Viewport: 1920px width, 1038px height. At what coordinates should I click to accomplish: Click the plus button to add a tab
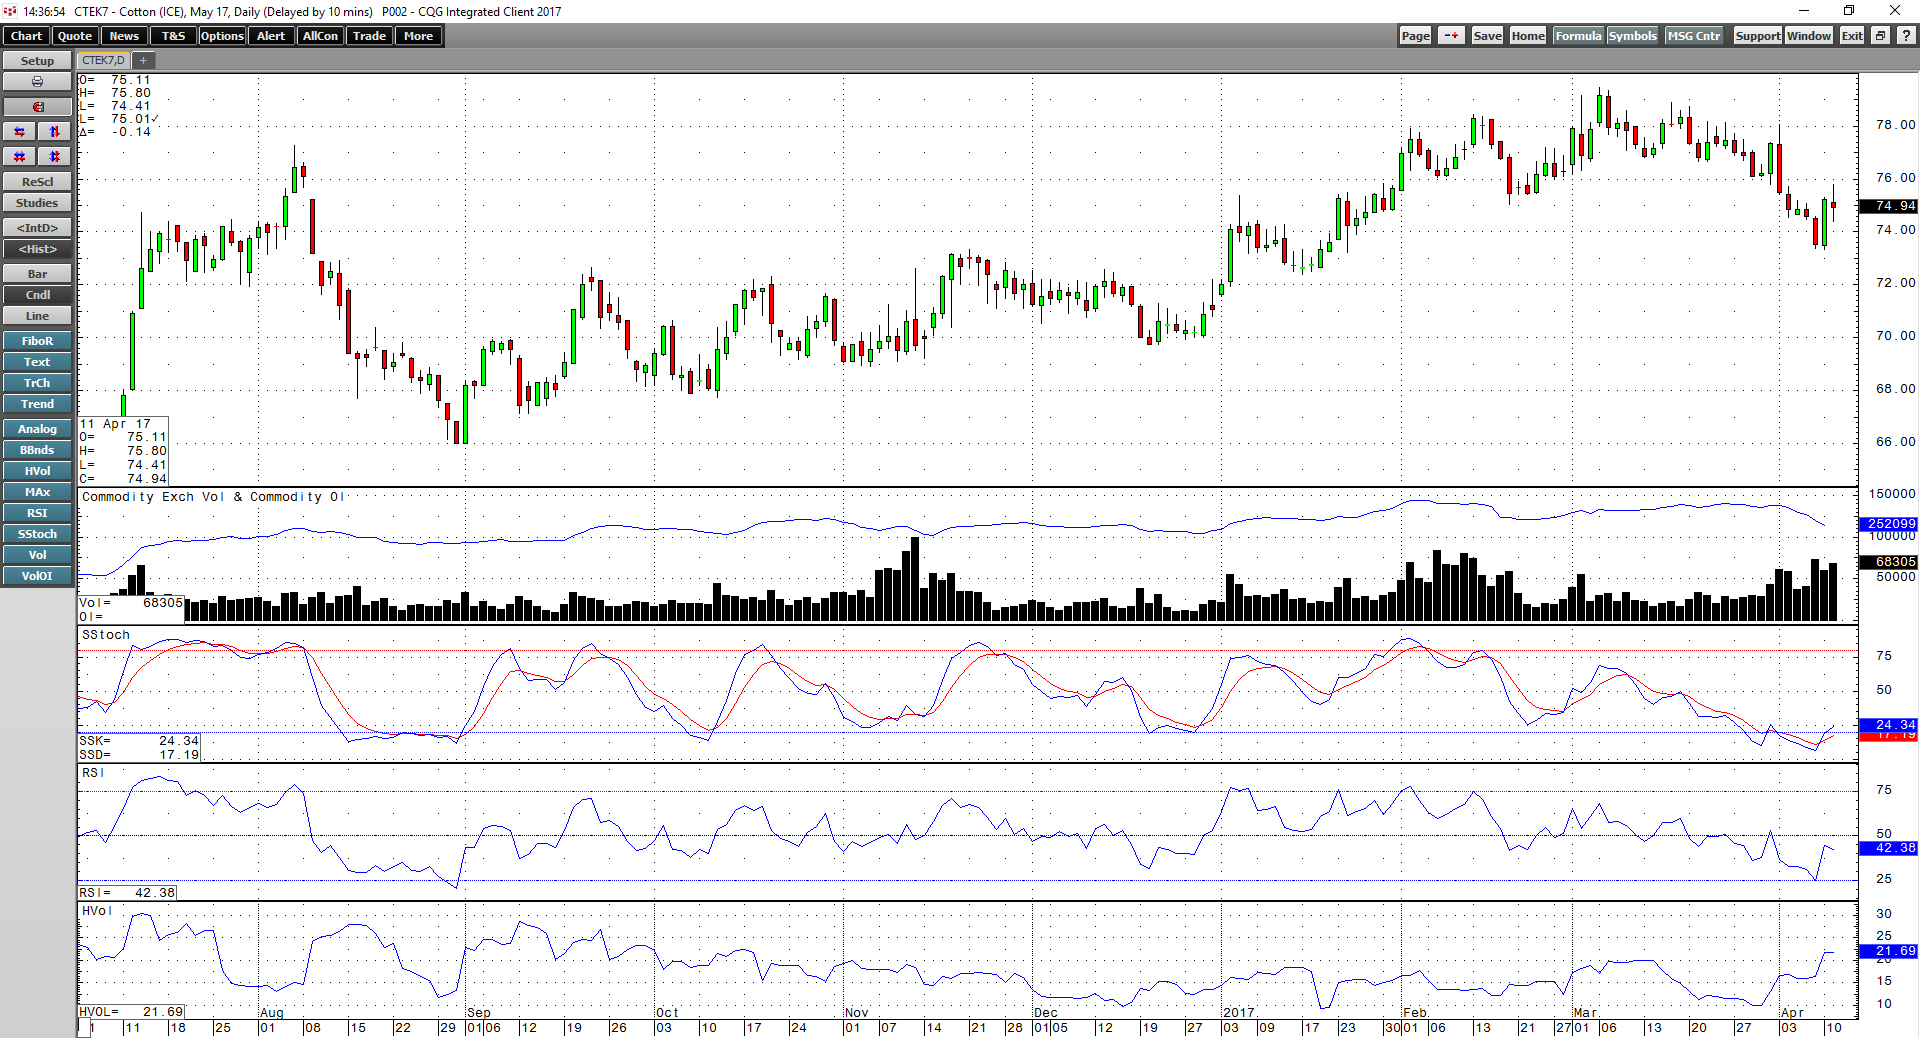point(143,60)
